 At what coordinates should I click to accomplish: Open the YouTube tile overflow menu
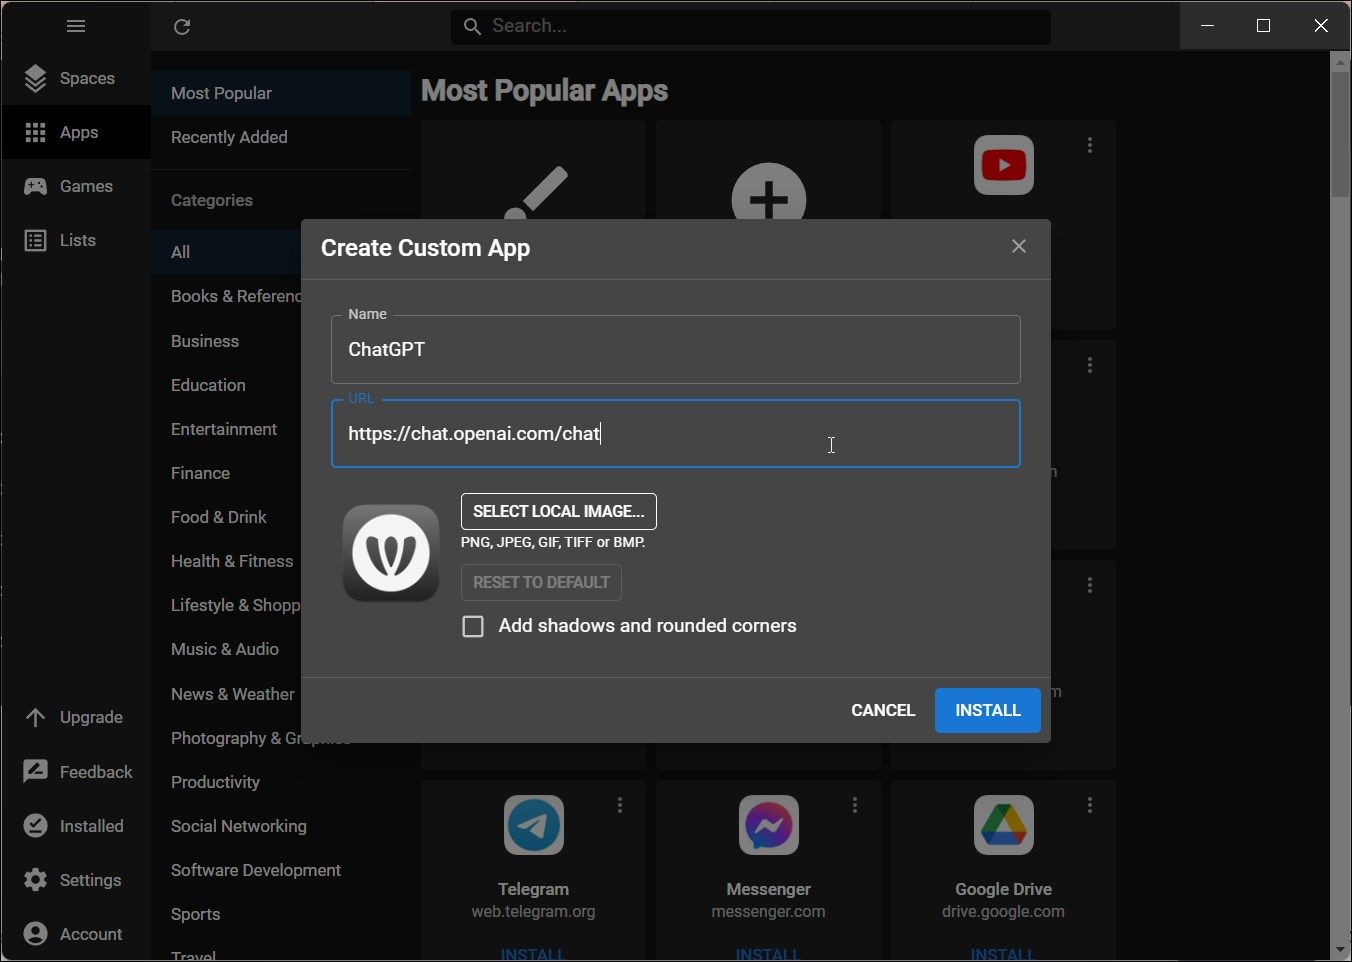coord(1089,145)
